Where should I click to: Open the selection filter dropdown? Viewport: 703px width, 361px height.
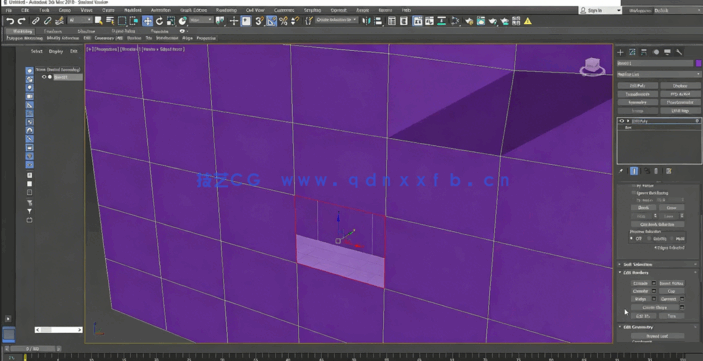pyautogui.click(x=80, y=20)
